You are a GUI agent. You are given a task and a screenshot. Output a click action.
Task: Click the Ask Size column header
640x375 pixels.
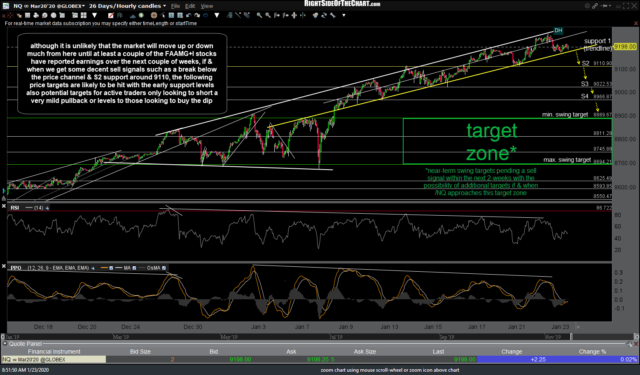point(364,351)
